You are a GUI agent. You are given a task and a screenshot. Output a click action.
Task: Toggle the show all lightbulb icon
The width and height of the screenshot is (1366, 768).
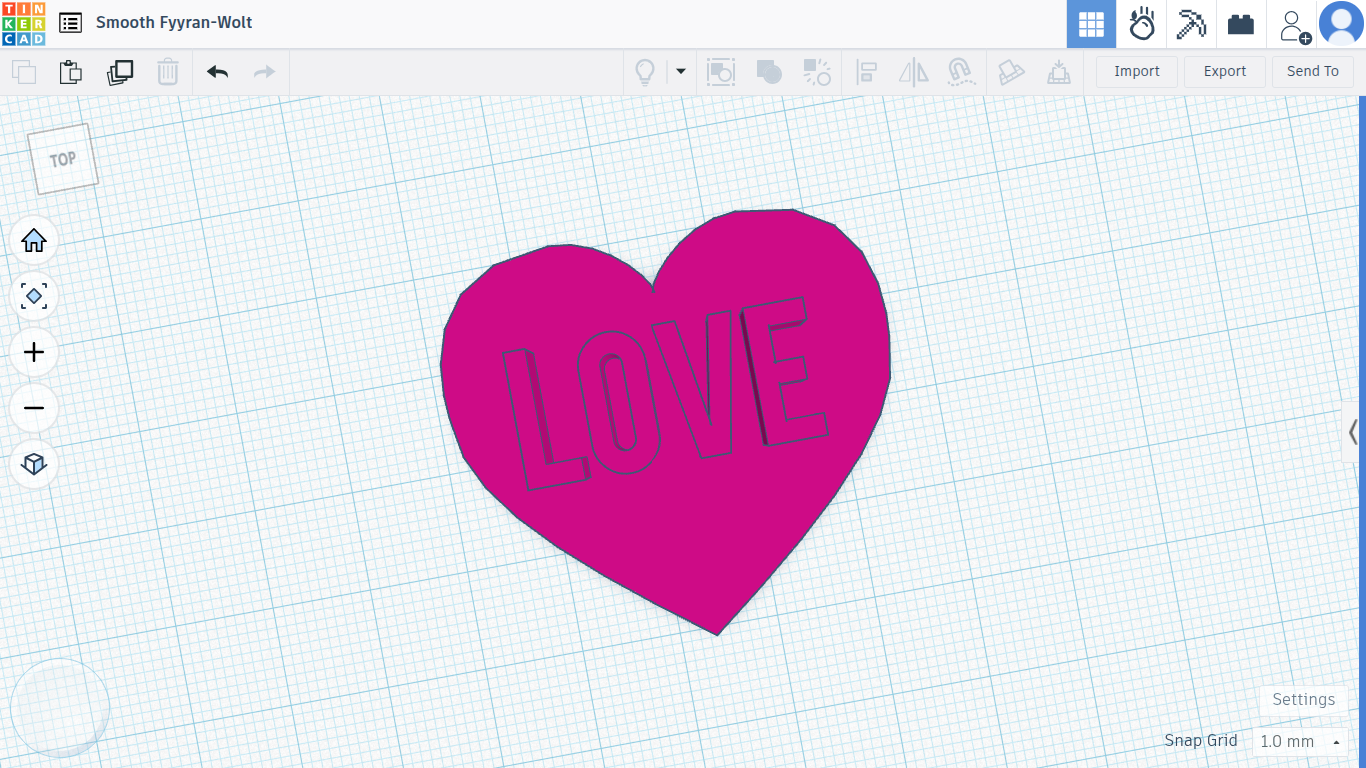click(646, 72)
